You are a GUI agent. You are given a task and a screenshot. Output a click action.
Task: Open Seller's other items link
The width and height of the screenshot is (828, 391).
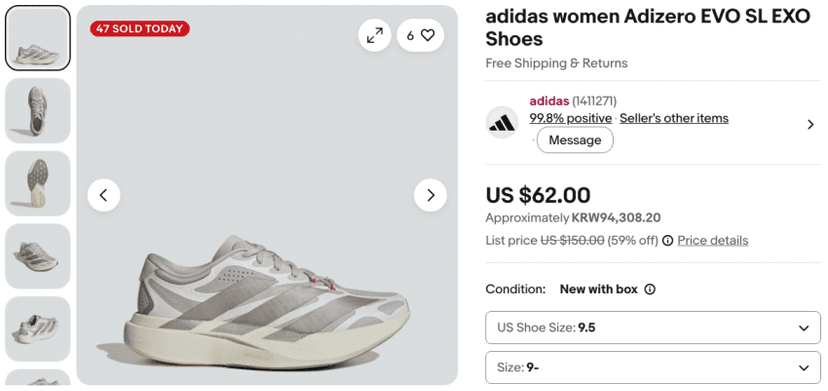tap(674, 118)
